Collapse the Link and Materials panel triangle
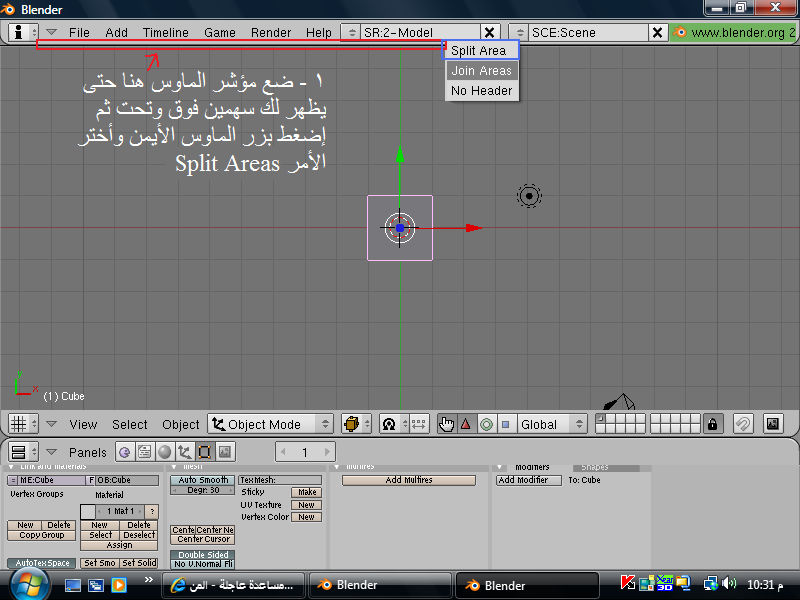Image resolution: width=800 pixels, height=600 pixels. pyautogui.click(x=11, y=467)
